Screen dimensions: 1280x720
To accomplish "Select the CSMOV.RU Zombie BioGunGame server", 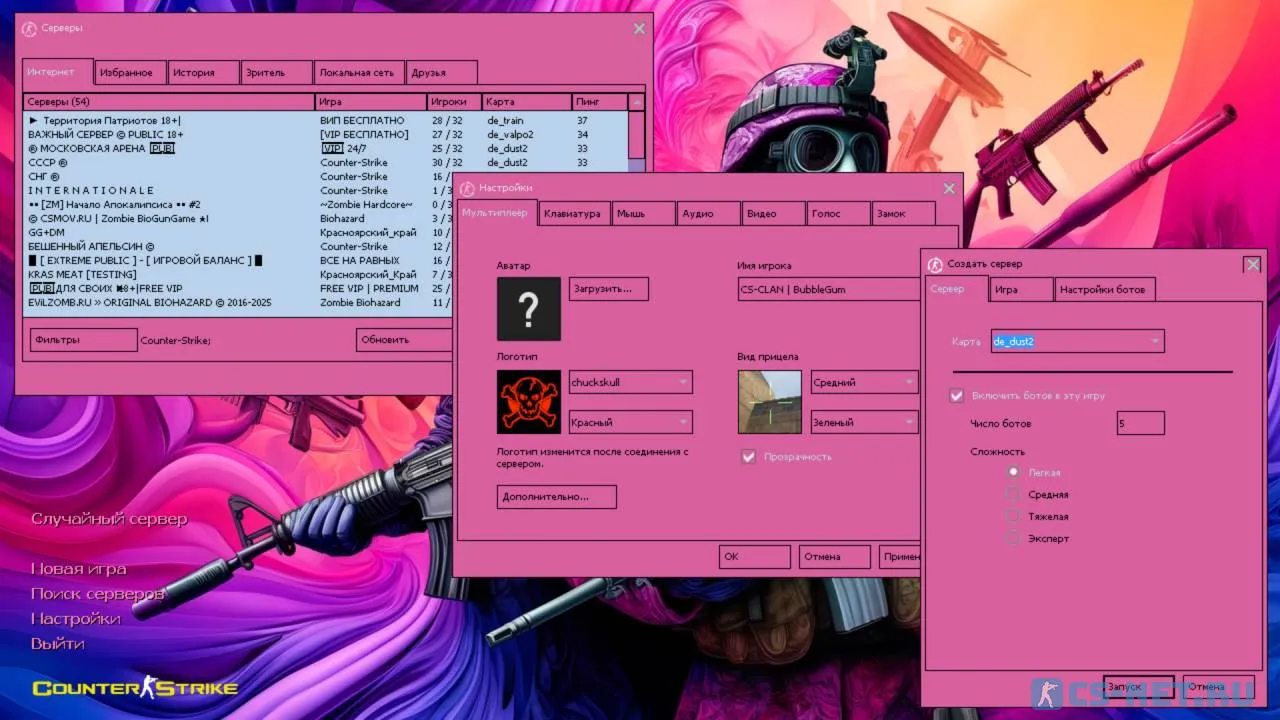I will [x=238, y=218].
